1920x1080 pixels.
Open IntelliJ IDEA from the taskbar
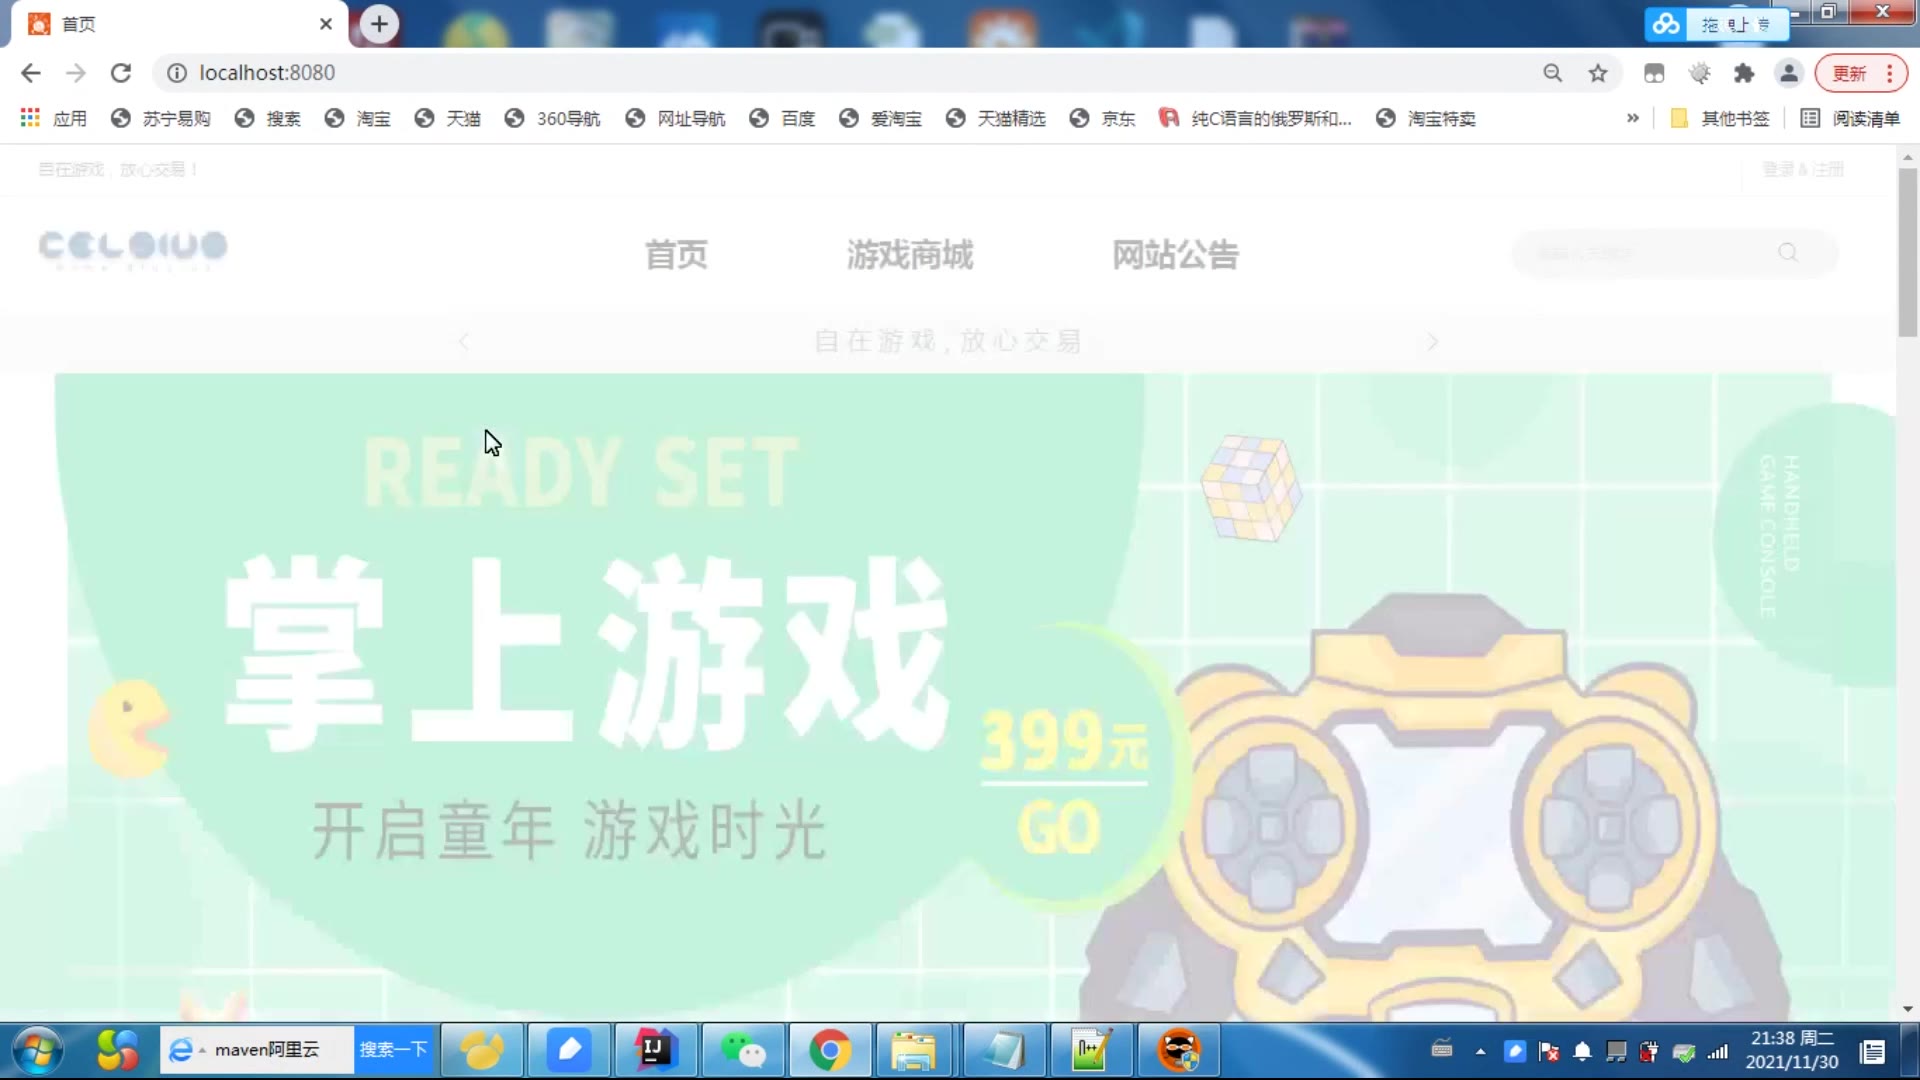656,1050
